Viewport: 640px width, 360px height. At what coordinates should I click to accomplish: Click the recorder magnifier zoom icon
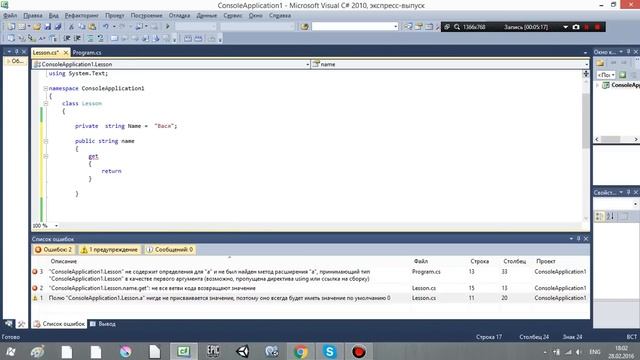[457, 27]
